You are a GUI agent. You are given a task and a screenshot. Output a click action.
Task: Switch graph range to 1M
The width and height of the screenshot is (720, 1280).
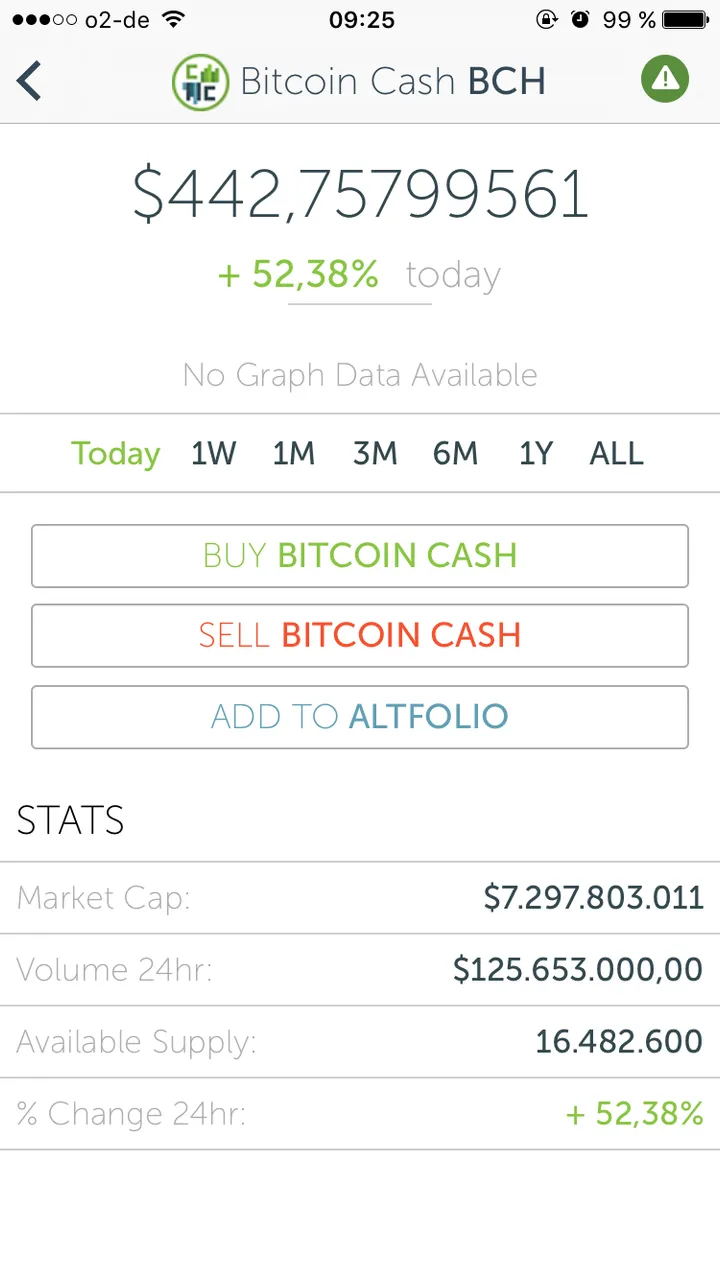[x=294, y=454]
